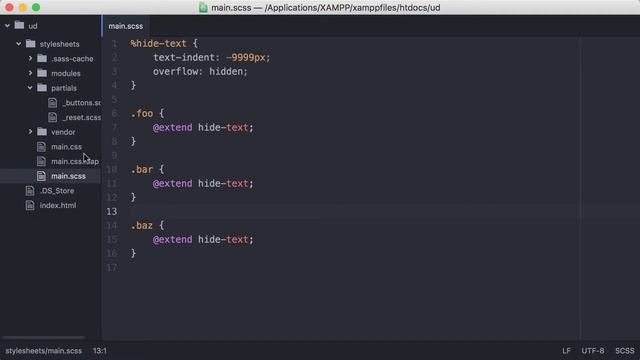
Task: Click the stylesheets folder icon
Action: click(31, 43)
